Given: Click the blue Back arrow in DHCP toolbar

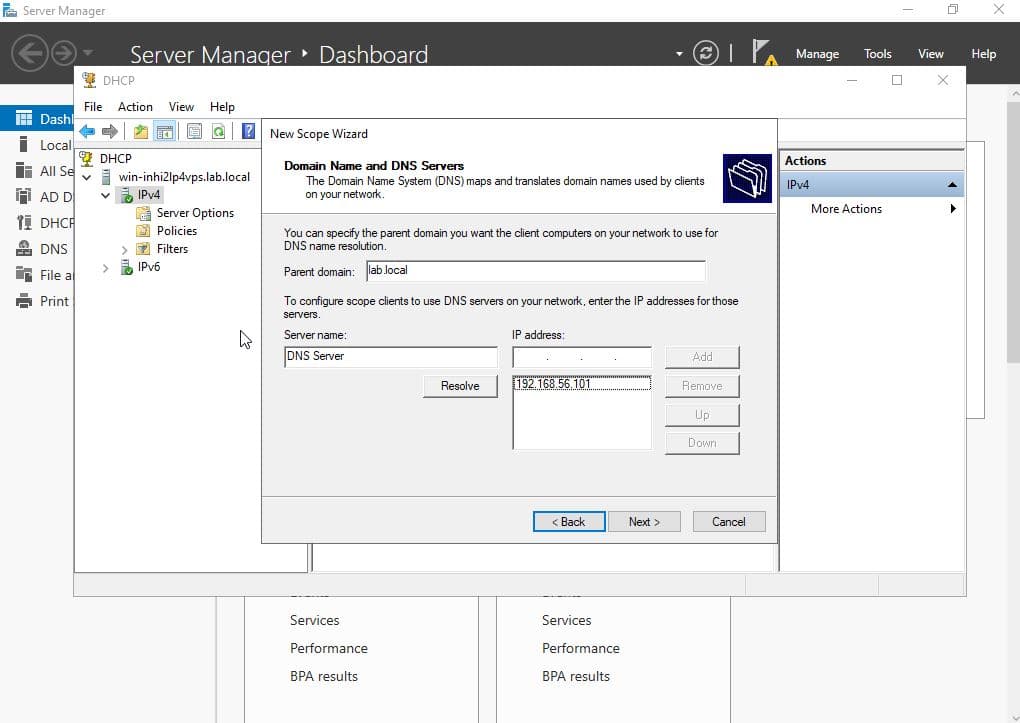Looking at the screenshot, I should pos(87,132).
